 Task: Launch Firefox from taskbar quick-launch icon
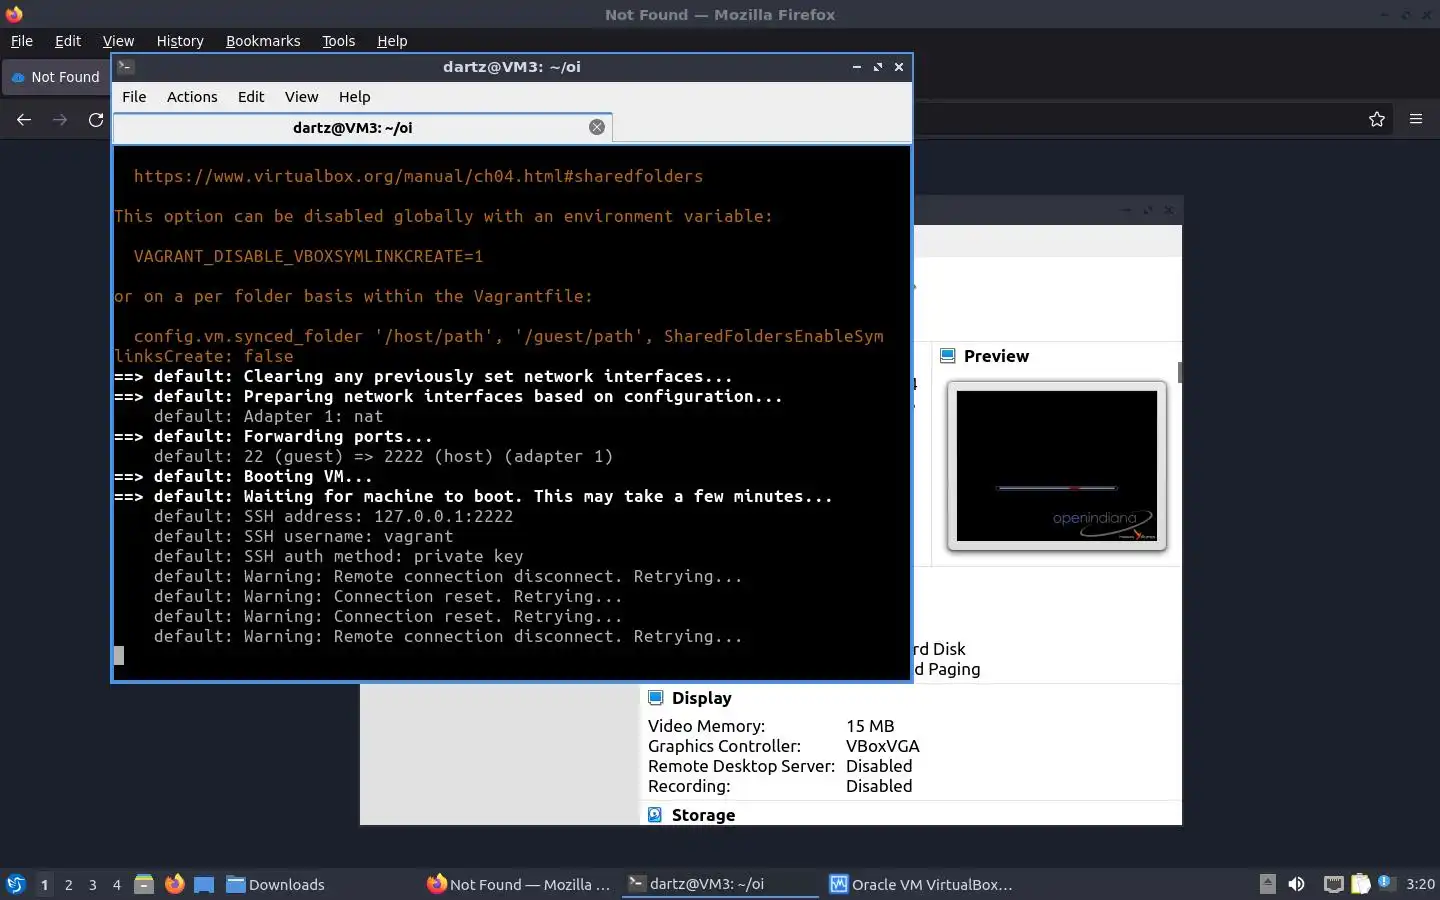174,884
